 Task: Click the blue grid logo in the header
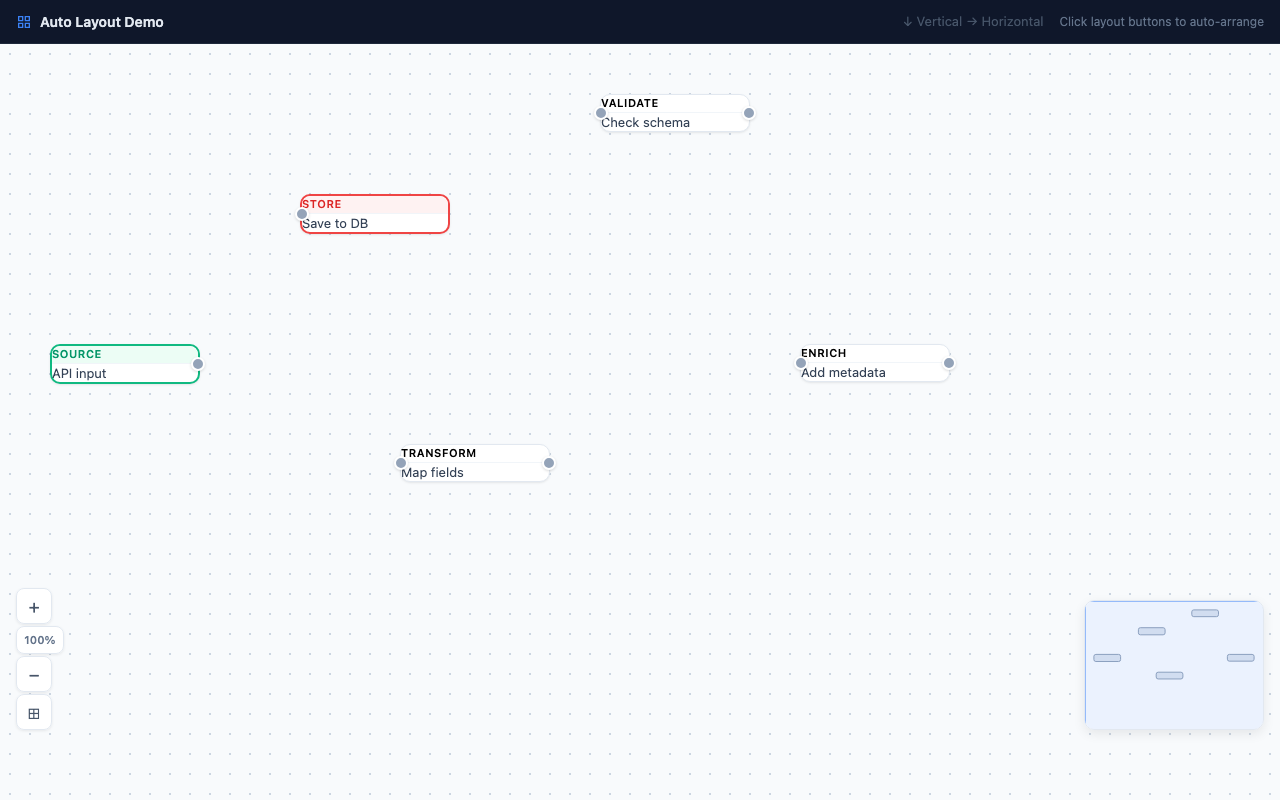pos(23,21)
